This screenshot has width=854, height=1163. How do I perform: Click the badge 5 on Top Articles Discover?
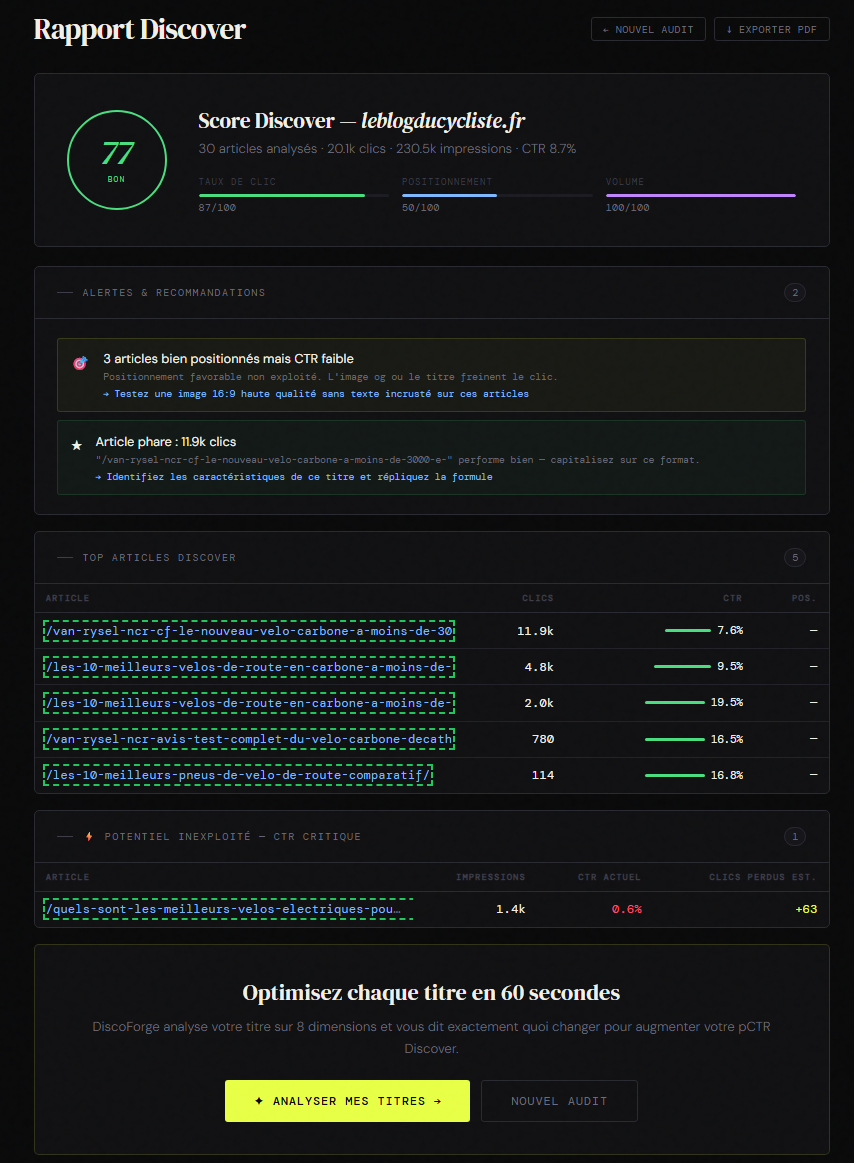click(794, 558)
